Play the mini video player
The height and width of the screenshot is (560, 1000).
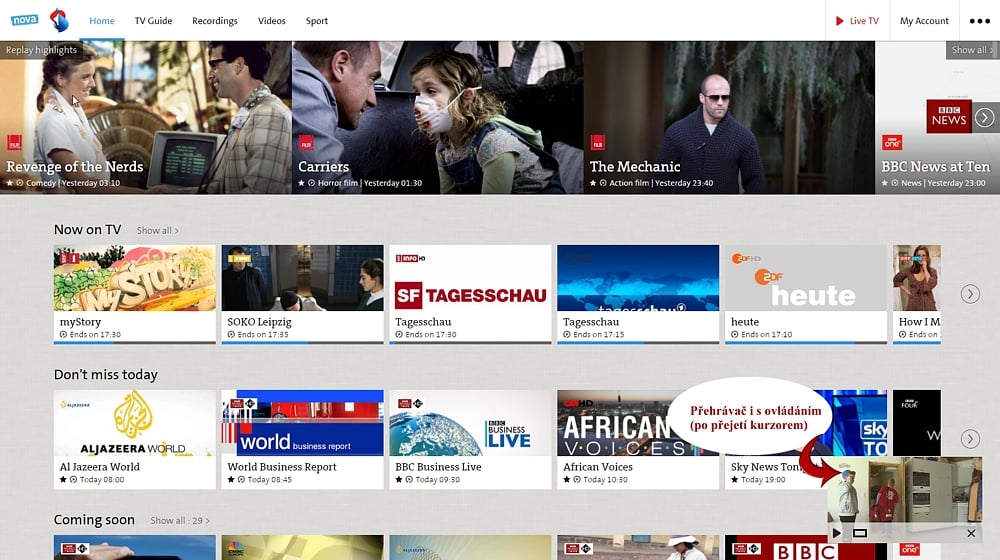click(x=836, y=533)
